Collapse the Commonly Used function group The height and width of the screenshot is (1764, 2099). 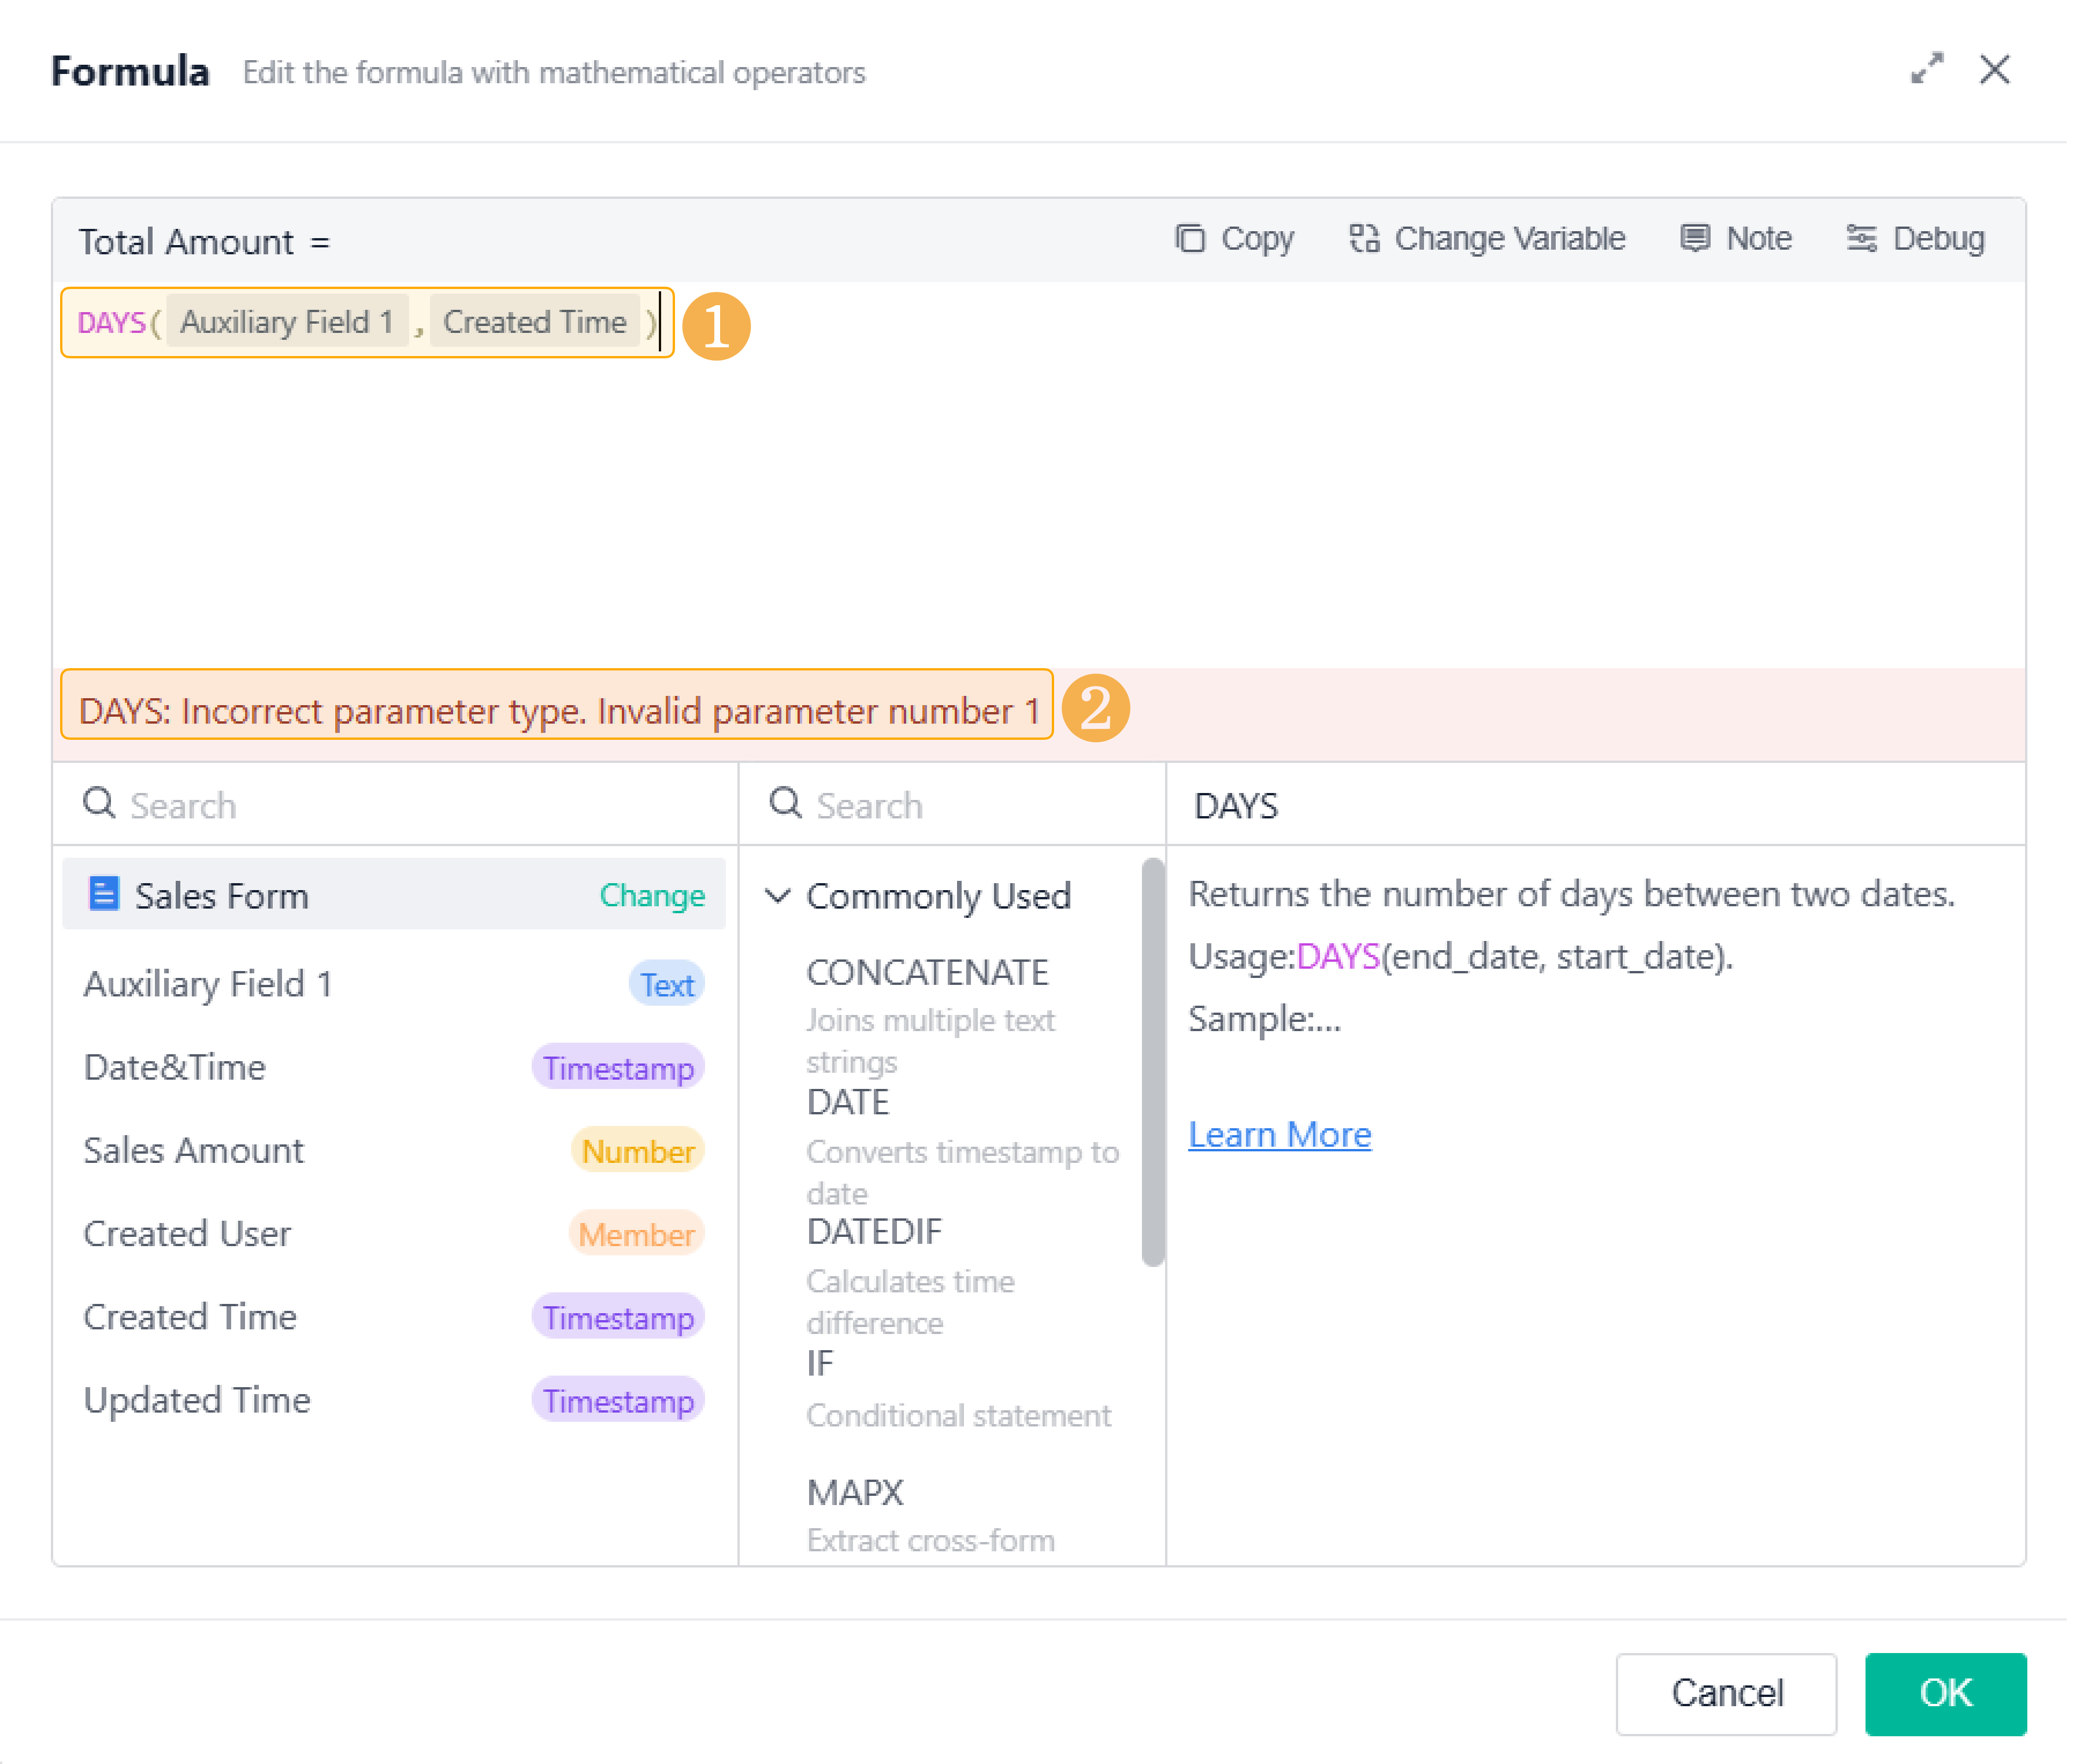click(x=778, y=895)
